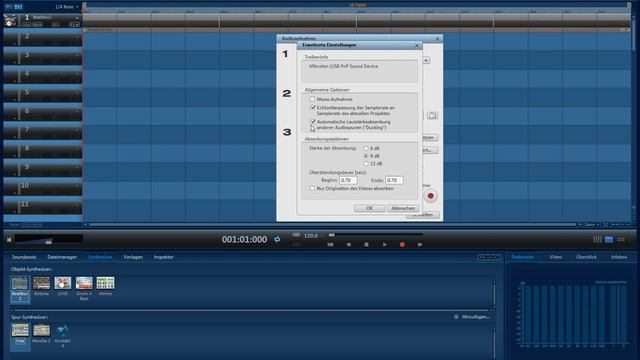640x360 pixels.
Task: Jump to project start button
Action: pyautogui.click(x=330, y=244)
